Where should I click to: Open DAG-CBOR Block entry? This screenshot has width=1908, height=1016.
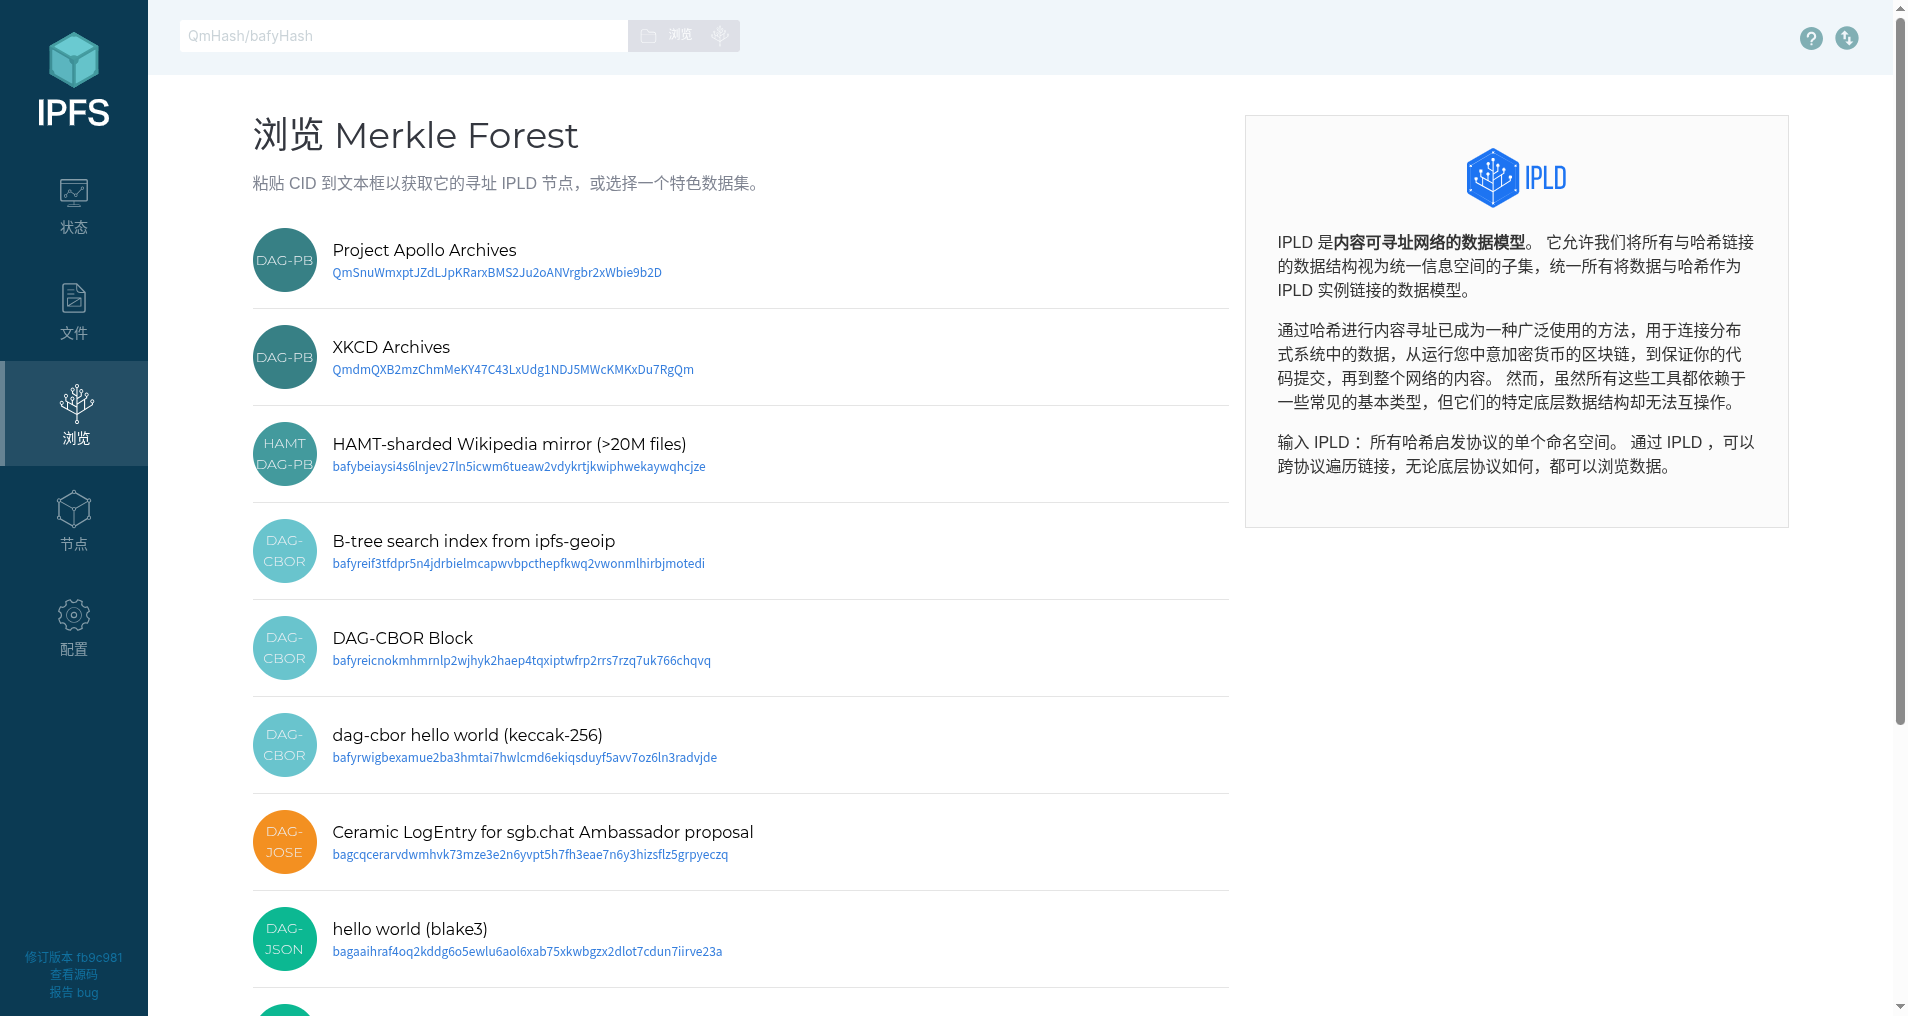pyautogui.click(x=402, y=638)
